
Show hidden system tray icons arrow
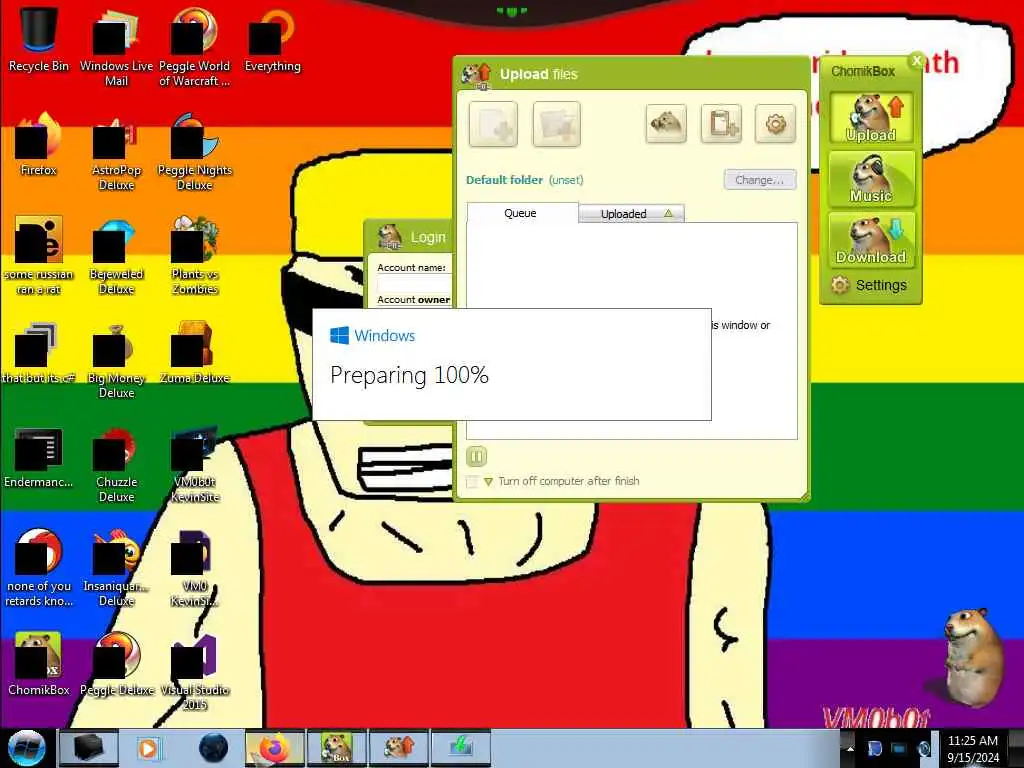(x=850, y=749)
